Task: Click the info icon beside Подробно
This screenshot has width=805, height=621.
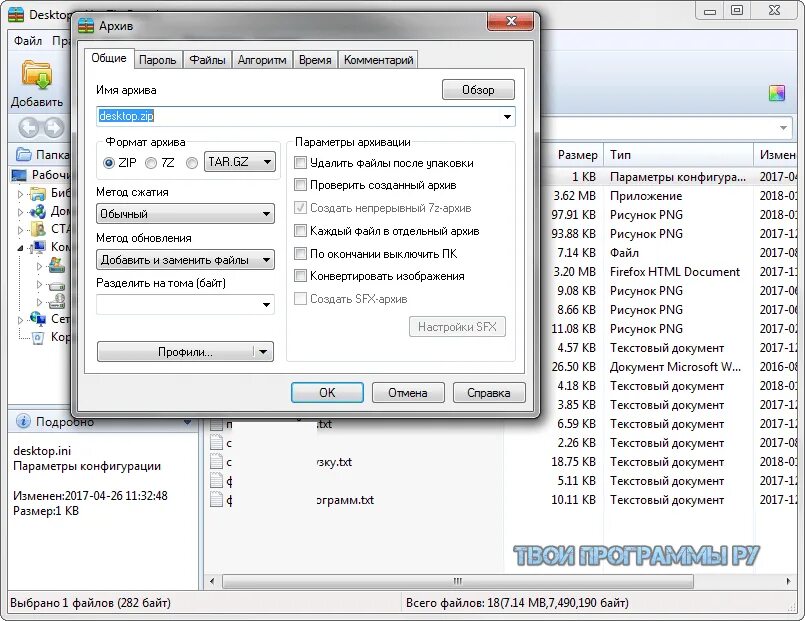Action: (x=23, y=421)
